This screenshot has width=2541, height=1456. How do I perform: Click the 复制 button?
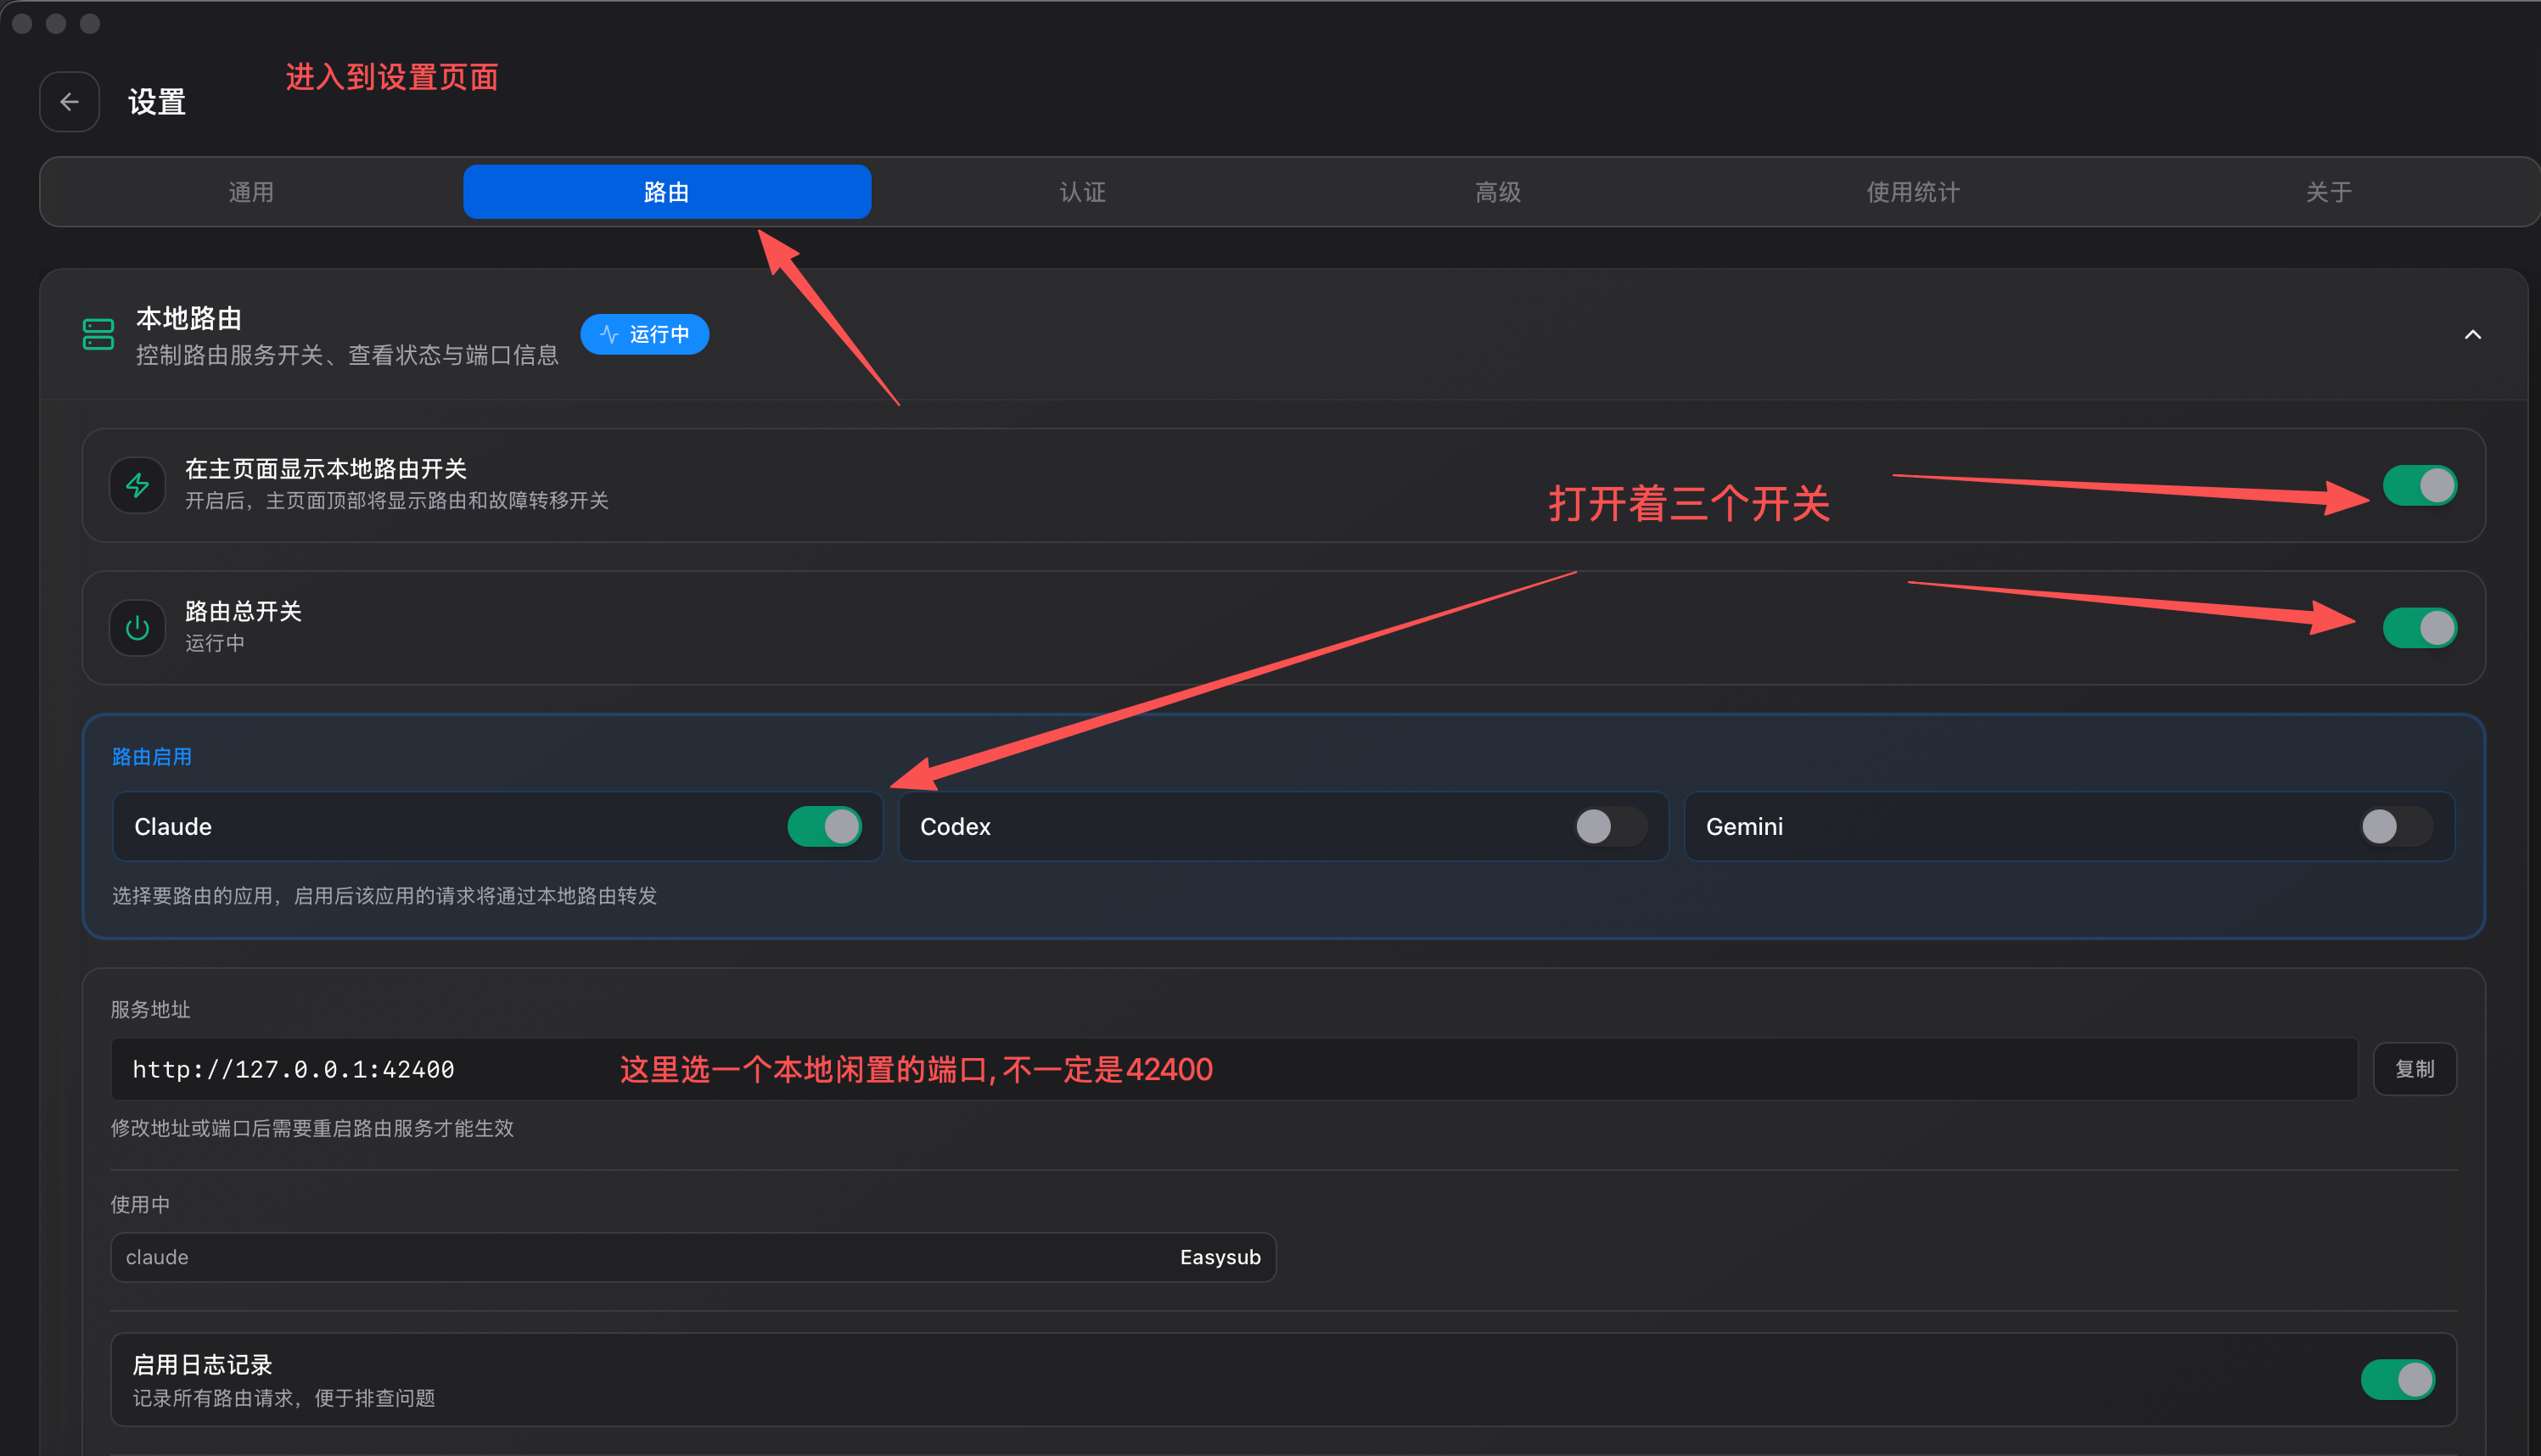2415,1069
